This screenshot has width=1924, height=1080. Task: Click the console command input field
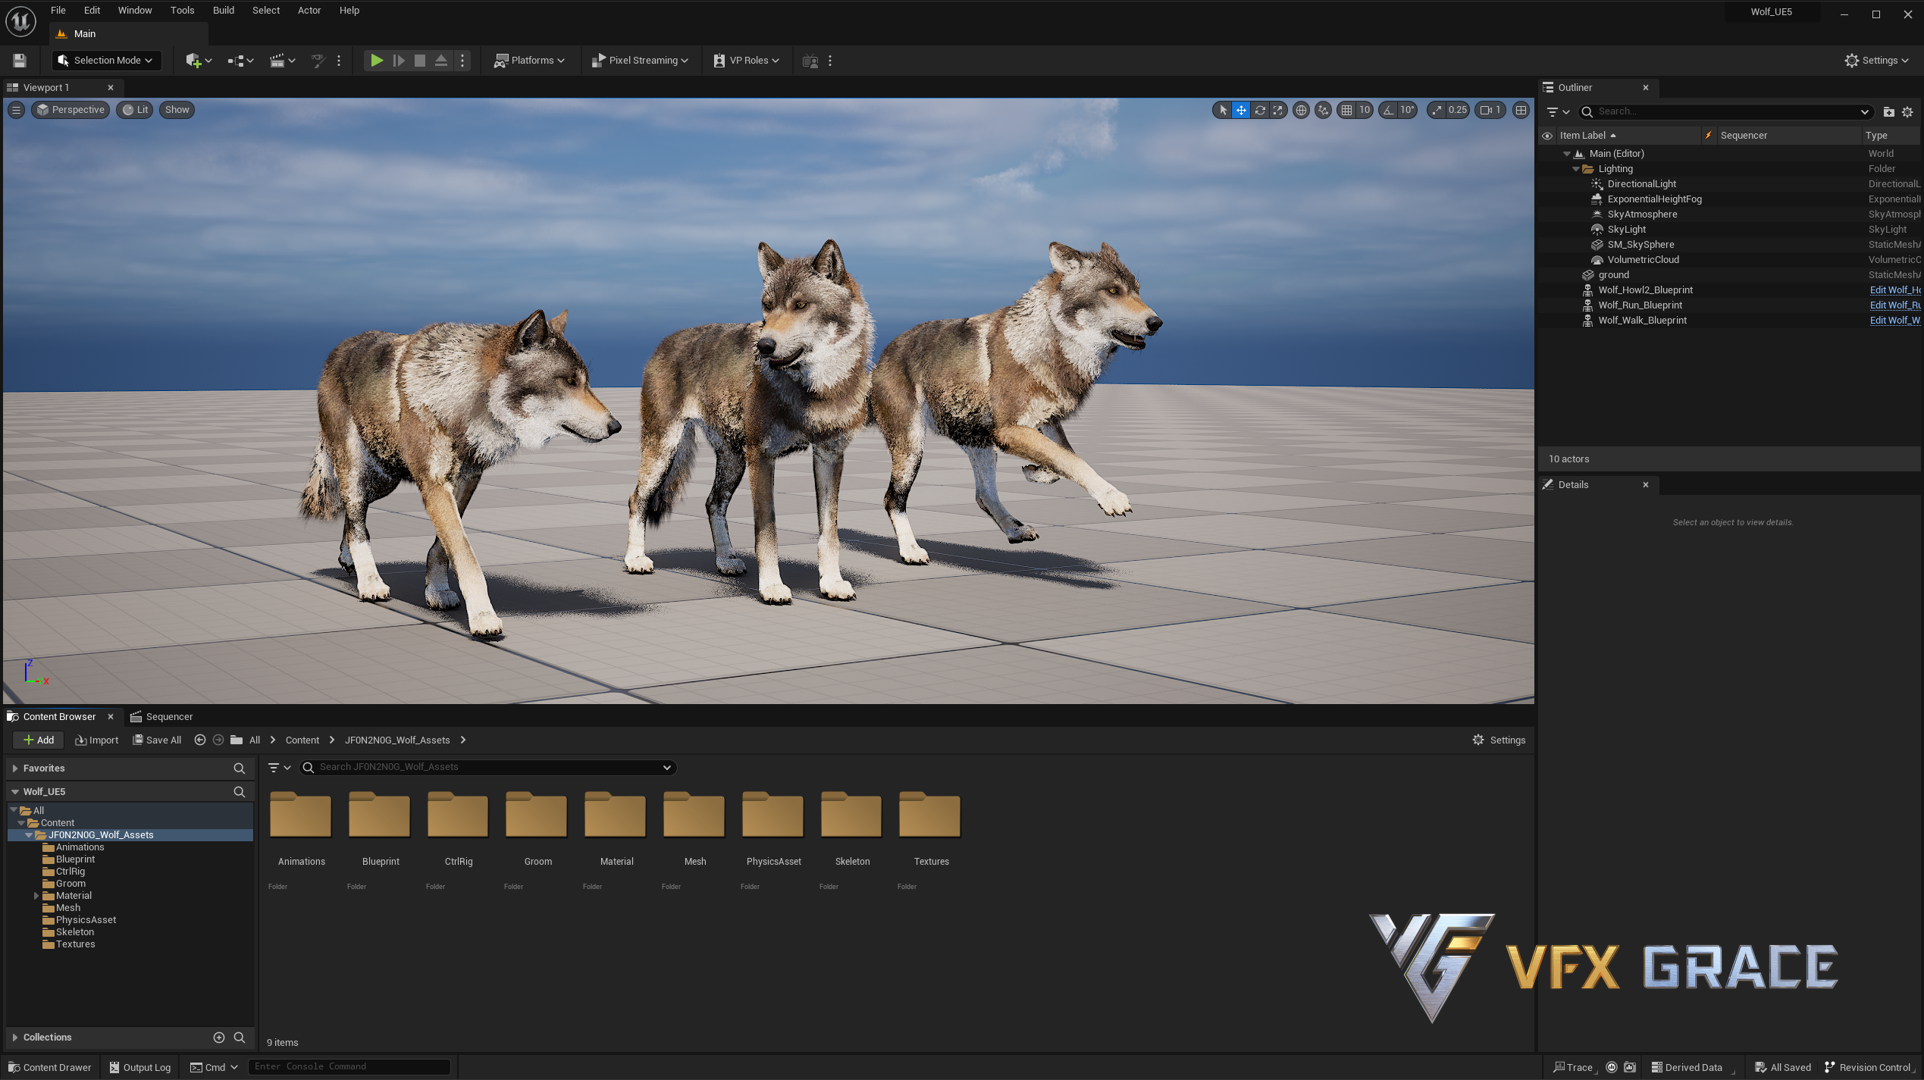349,1067
